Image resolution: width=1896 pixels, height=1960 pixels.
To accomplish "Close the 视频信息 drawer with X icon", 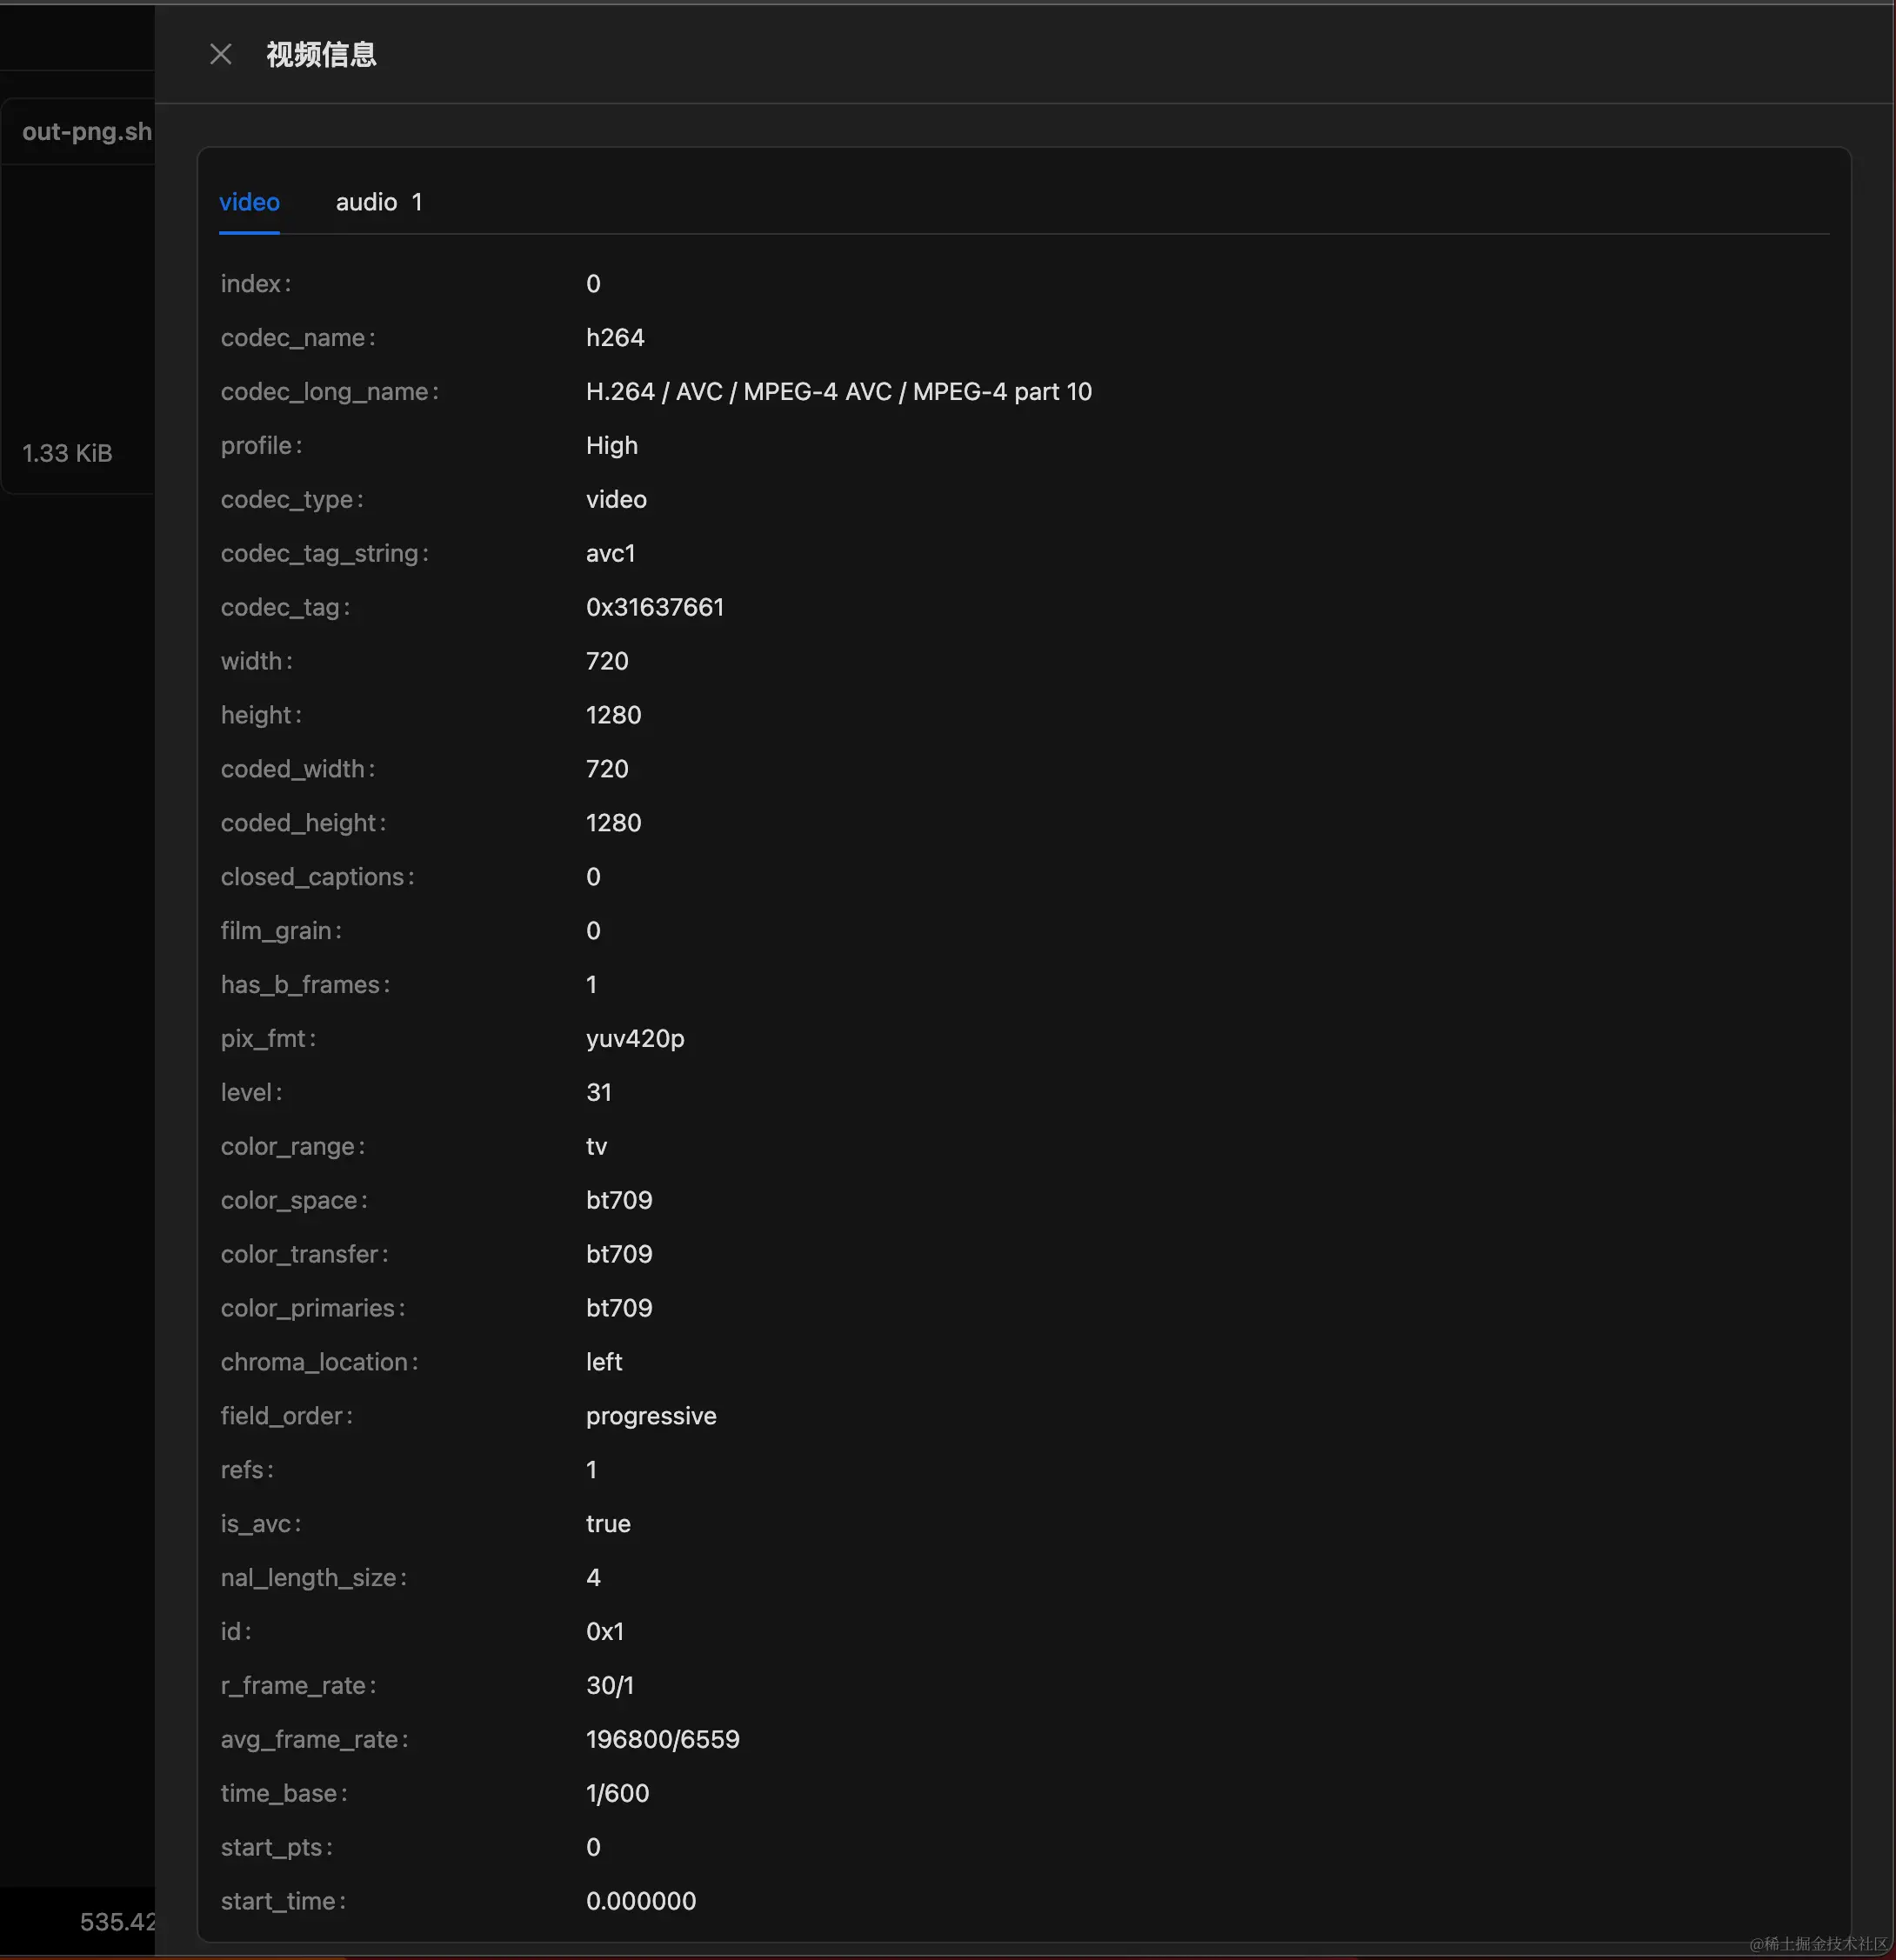I will (x=221, y=54).
